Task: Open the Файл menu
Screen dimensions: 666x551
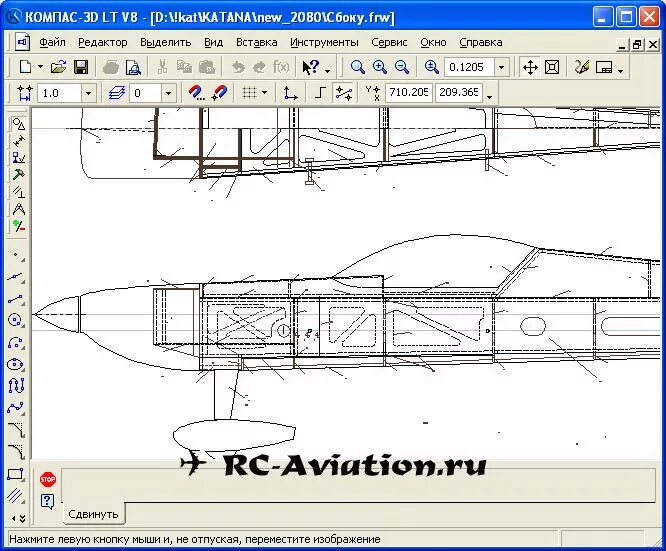Action: 52,42
